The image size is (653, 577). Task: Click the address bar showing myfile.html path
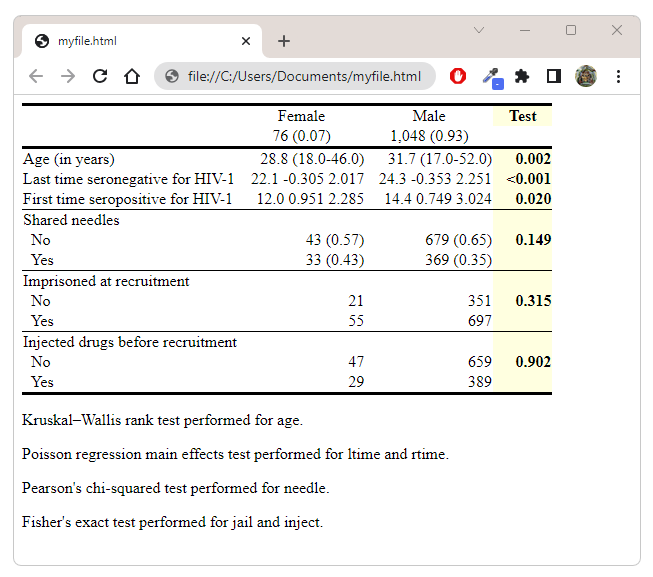click(294, 77)
